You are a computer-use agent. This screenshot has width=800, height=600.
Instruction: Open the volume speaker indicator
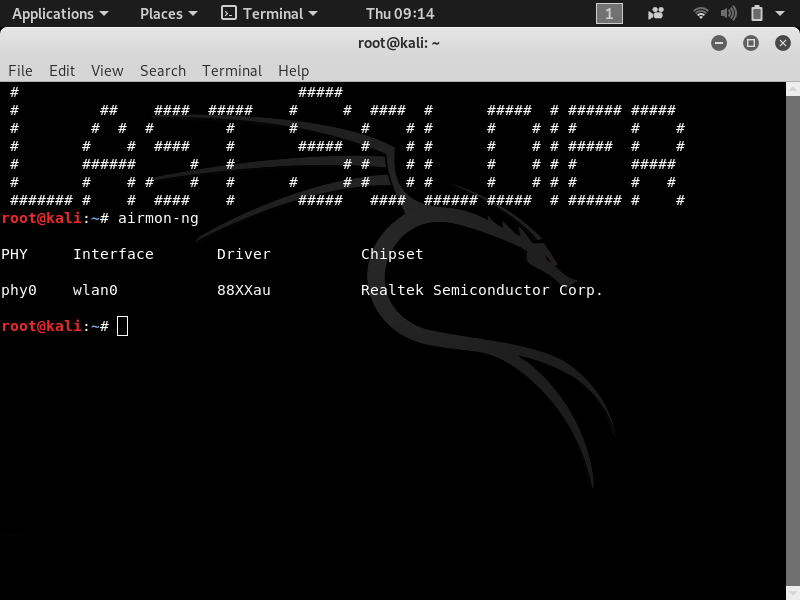tap(729, 13)
